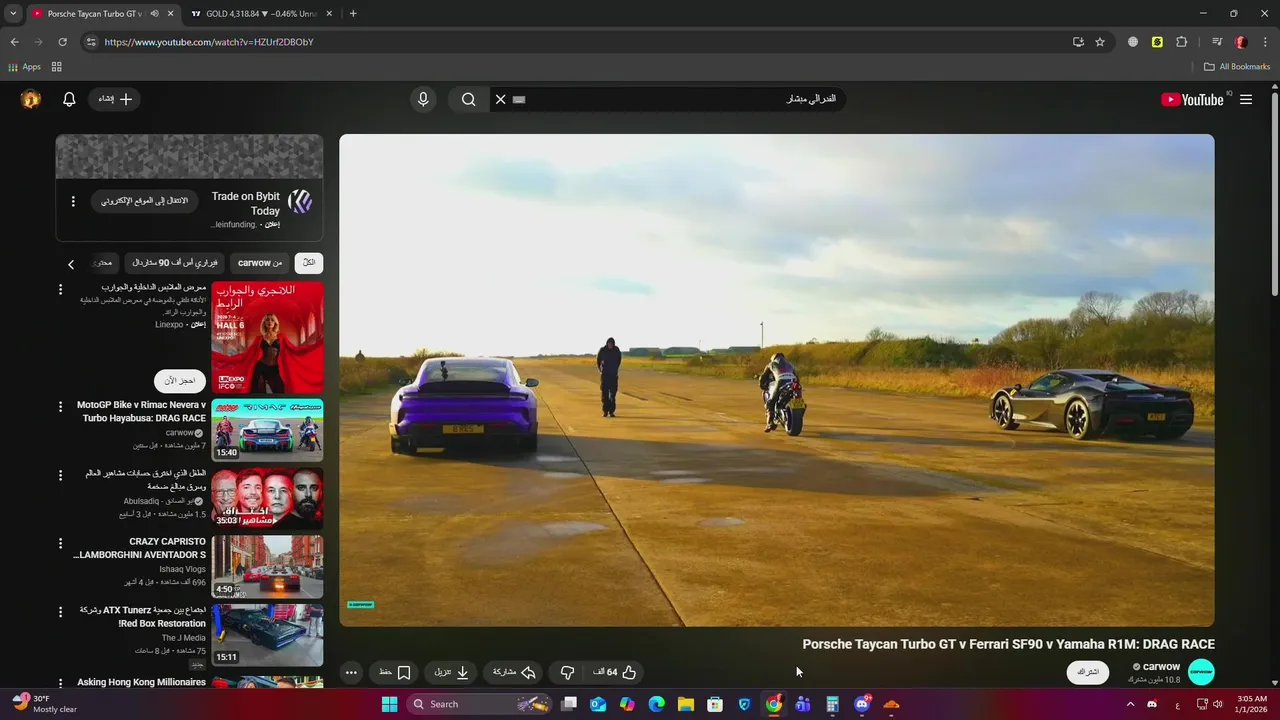The image size is (1280, 720).
Task: Open the keyboard icon in the search box
Action: pos(519,99)
